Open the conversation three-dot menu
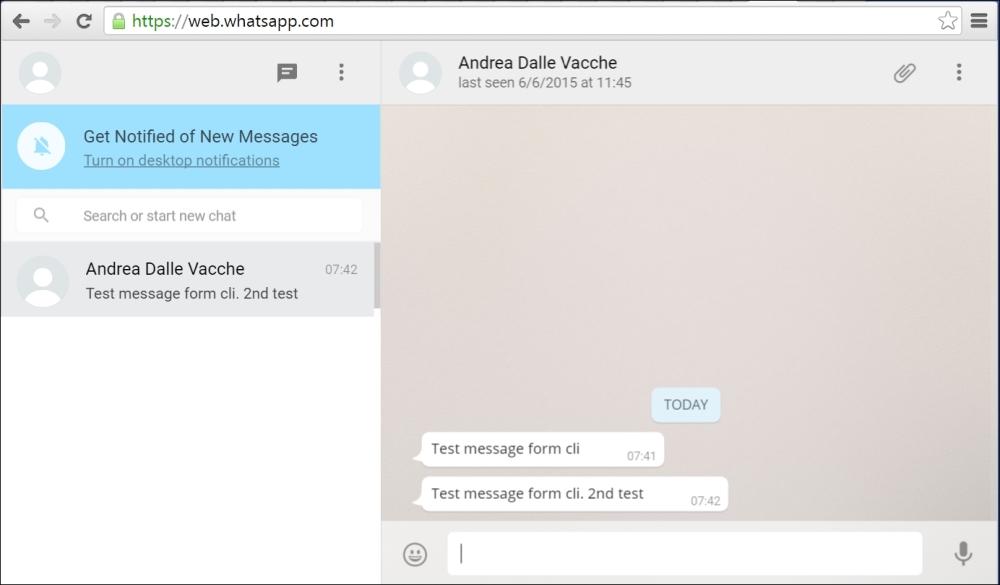Viewport: 1000px width, 585px height. (959, 72)
